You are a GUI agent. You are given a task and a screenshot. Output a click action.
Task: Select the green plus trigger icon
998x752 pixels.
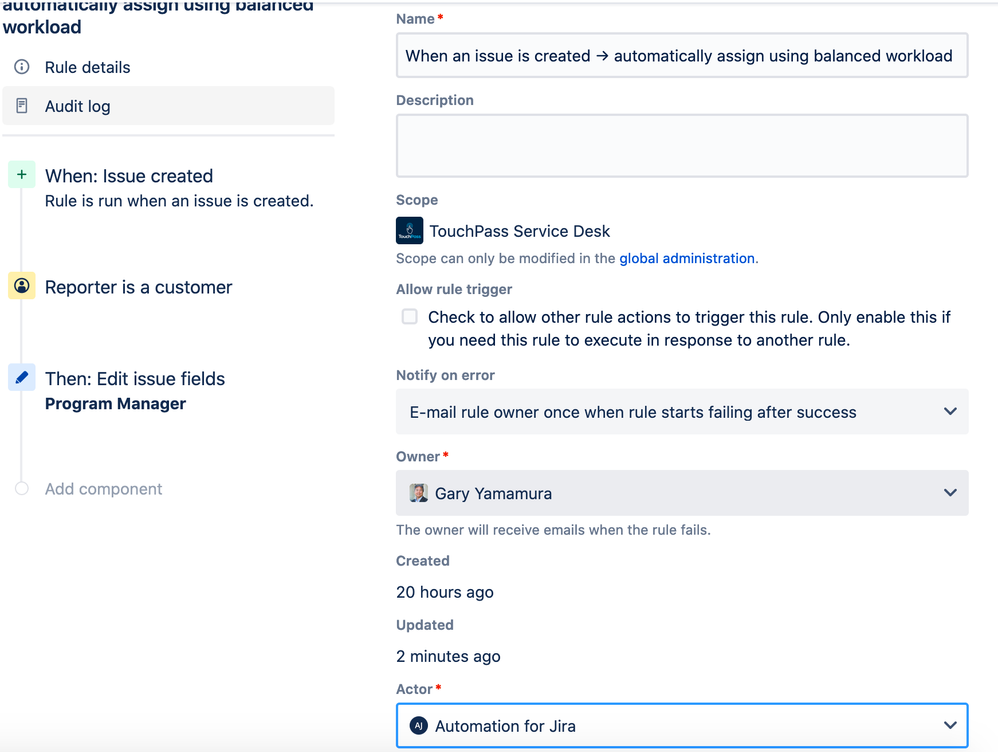pos(22,174)
